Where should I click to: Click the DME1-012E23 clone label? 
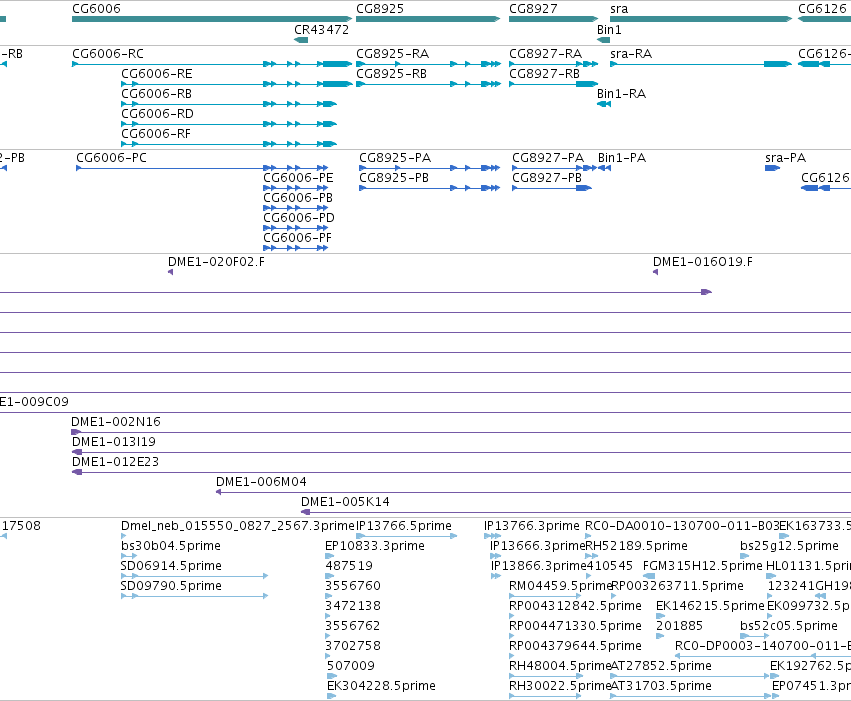(x=115, y=462)
